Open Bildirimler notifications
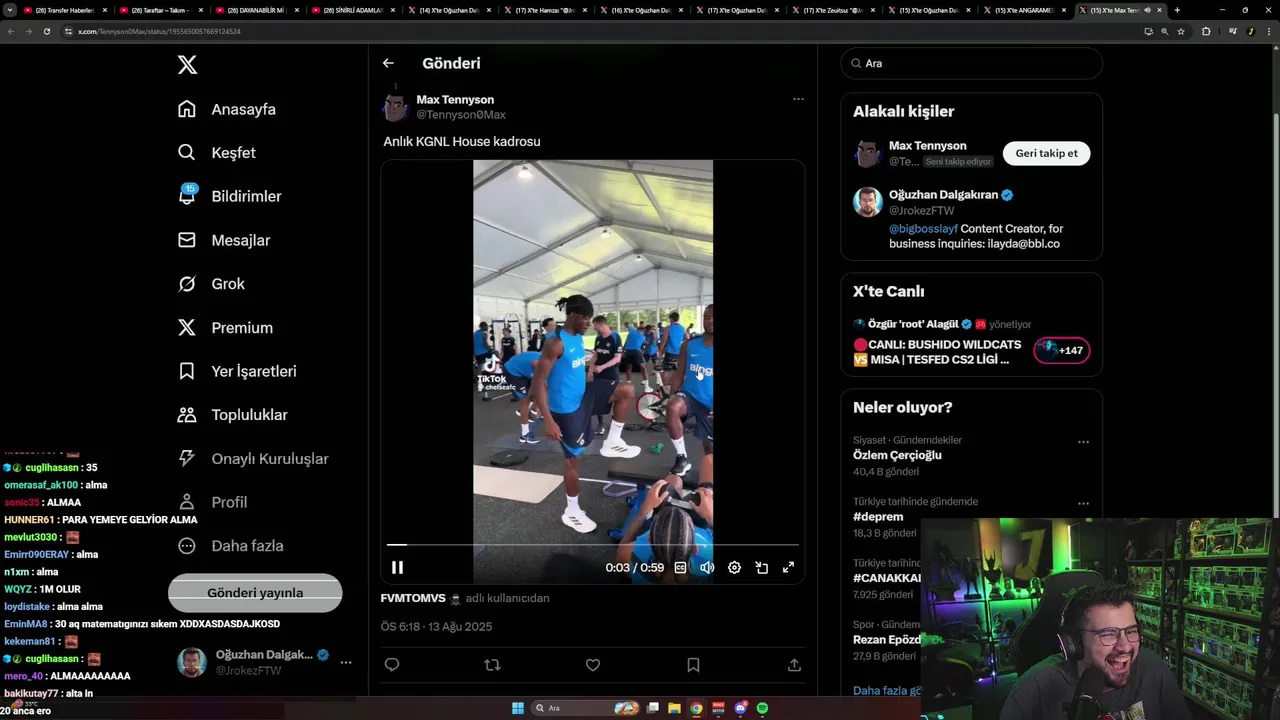1280x720 pixels. coord(229,196)
